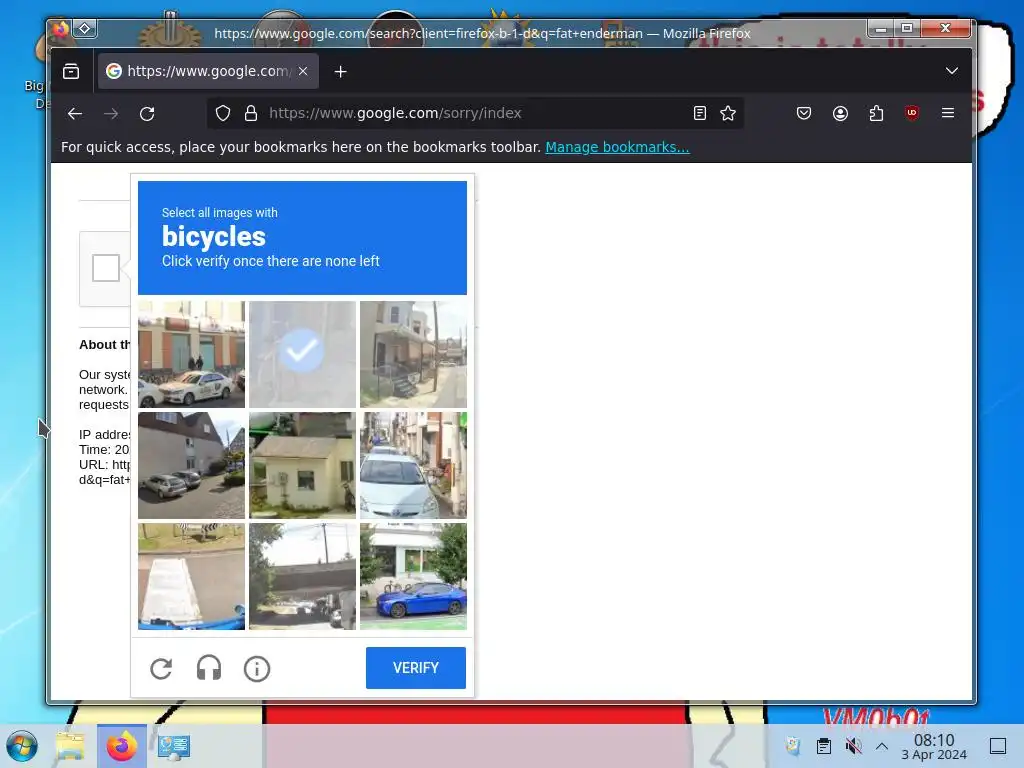Toggle reader view icon in address bar

tap(699, 113)
